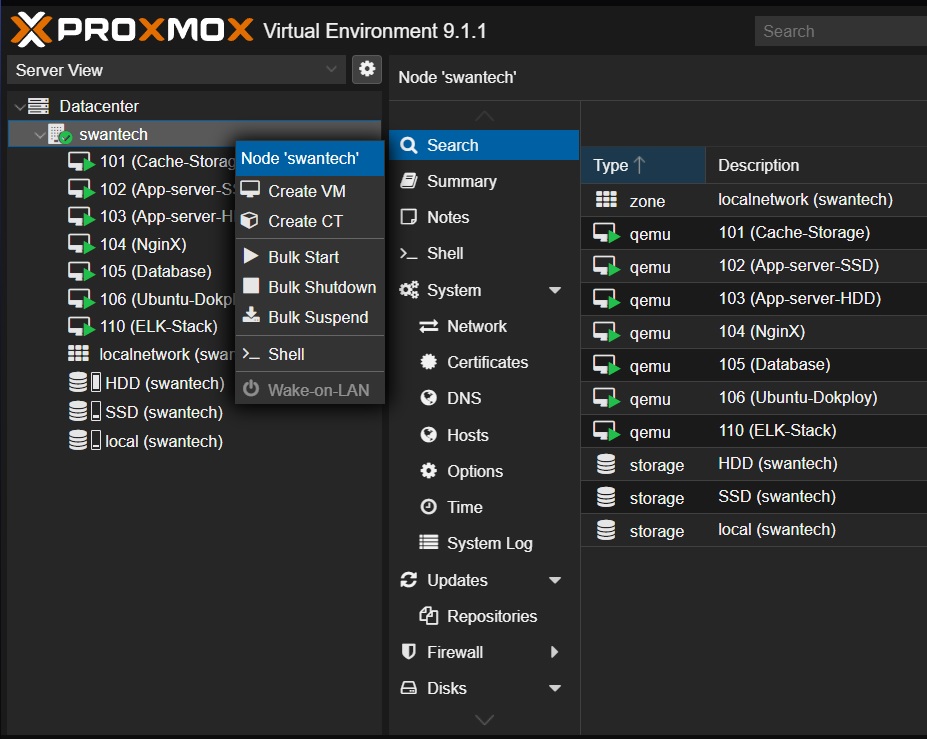Image resolution: width=927 pixels, height=739 pixels.
Task: Click the Notes sticky icon
Action: tap(409, 216)
